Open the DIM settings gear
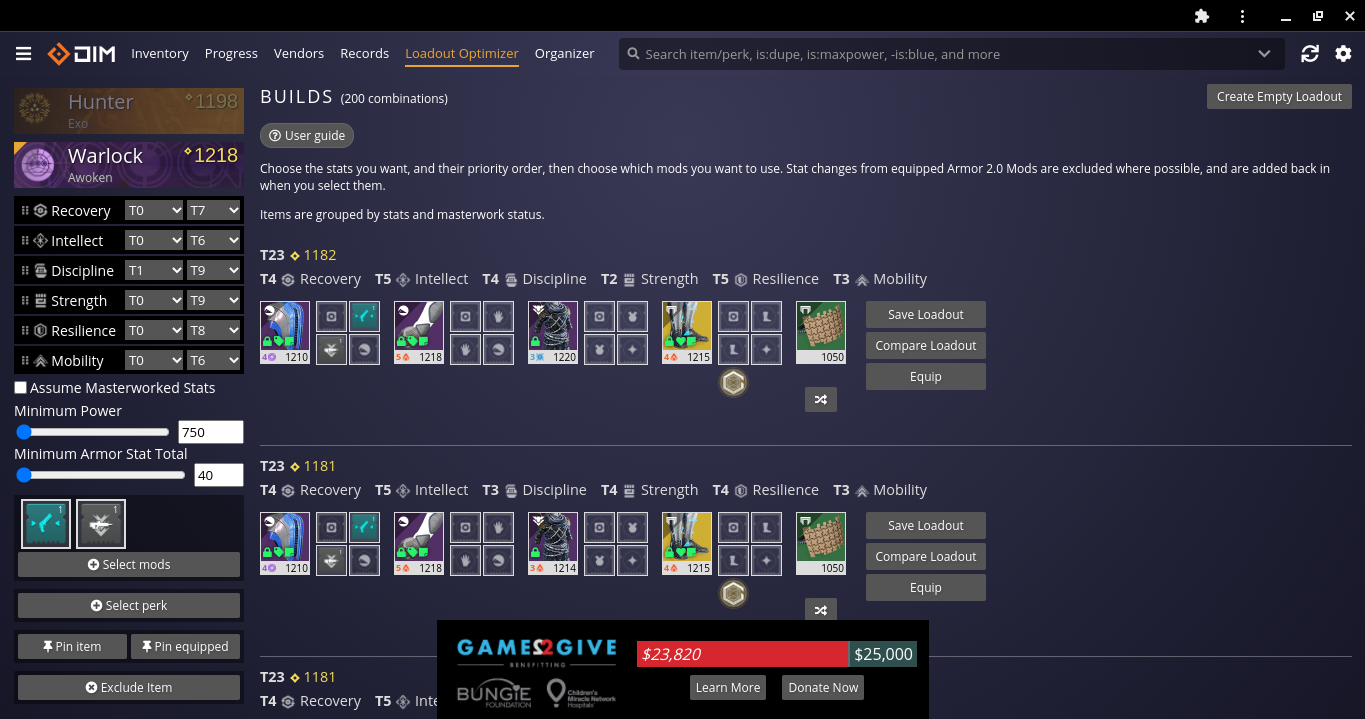 click(x=1343, y=54)
